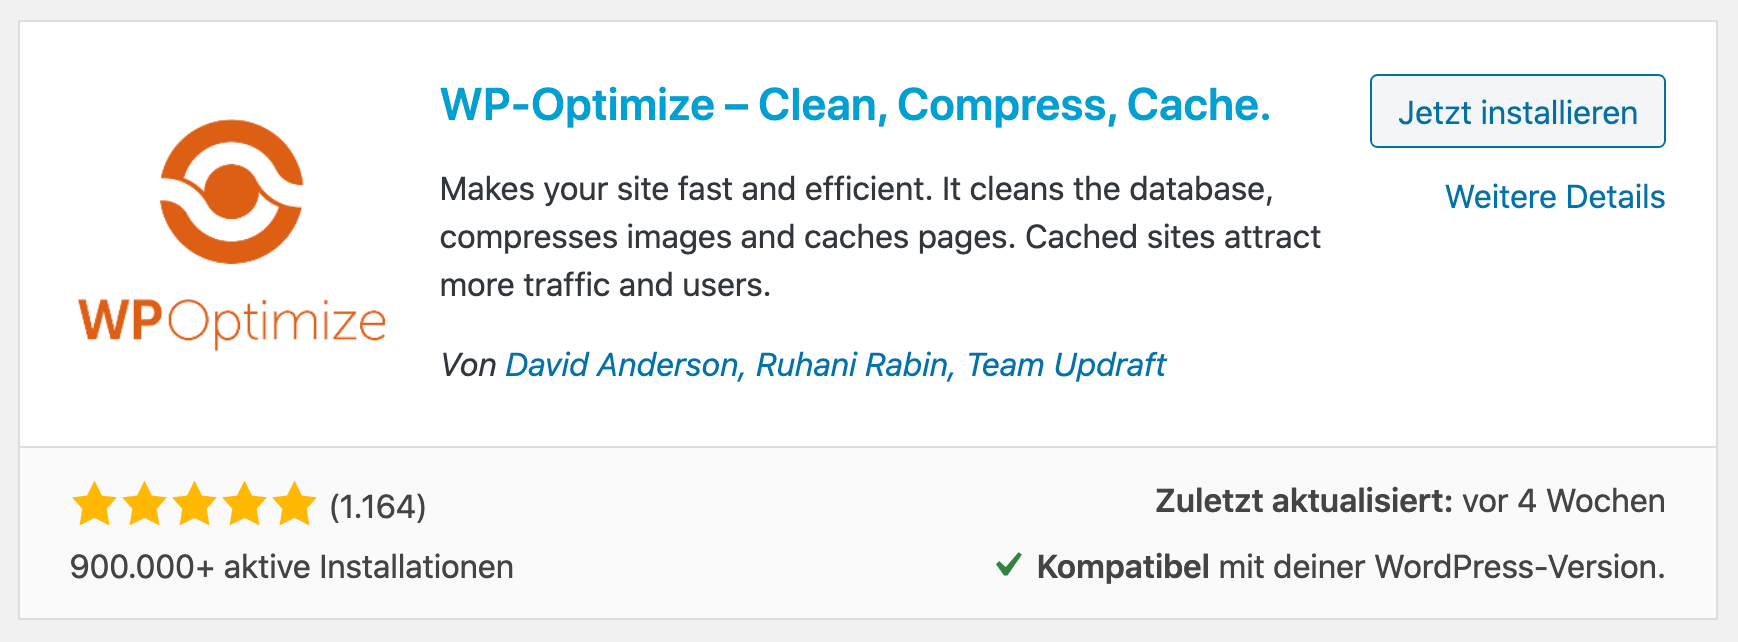This screenshot has width=1738, height=642.
Task: Click the third rating star
Action: tap(194, 504)
